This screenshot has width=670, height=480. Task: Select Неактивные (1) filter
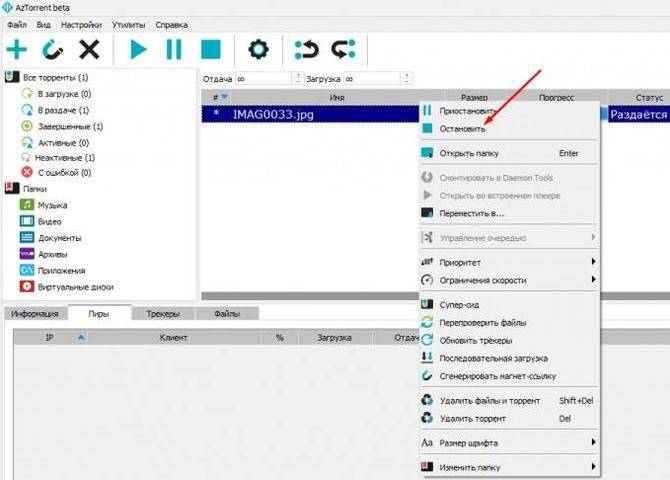(x=65, y=158)
